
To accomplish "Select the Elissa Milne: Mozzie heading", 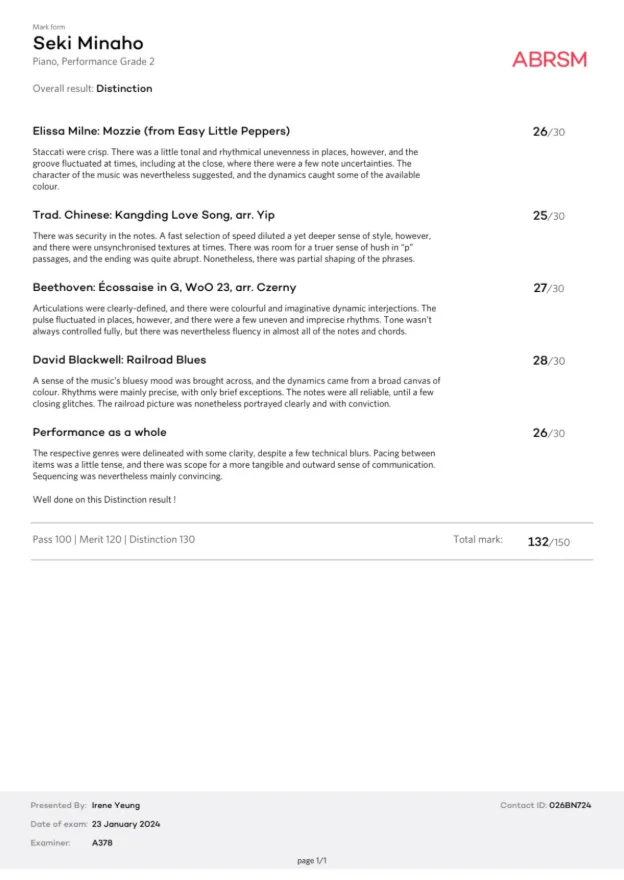I will (x=161, y=131).
